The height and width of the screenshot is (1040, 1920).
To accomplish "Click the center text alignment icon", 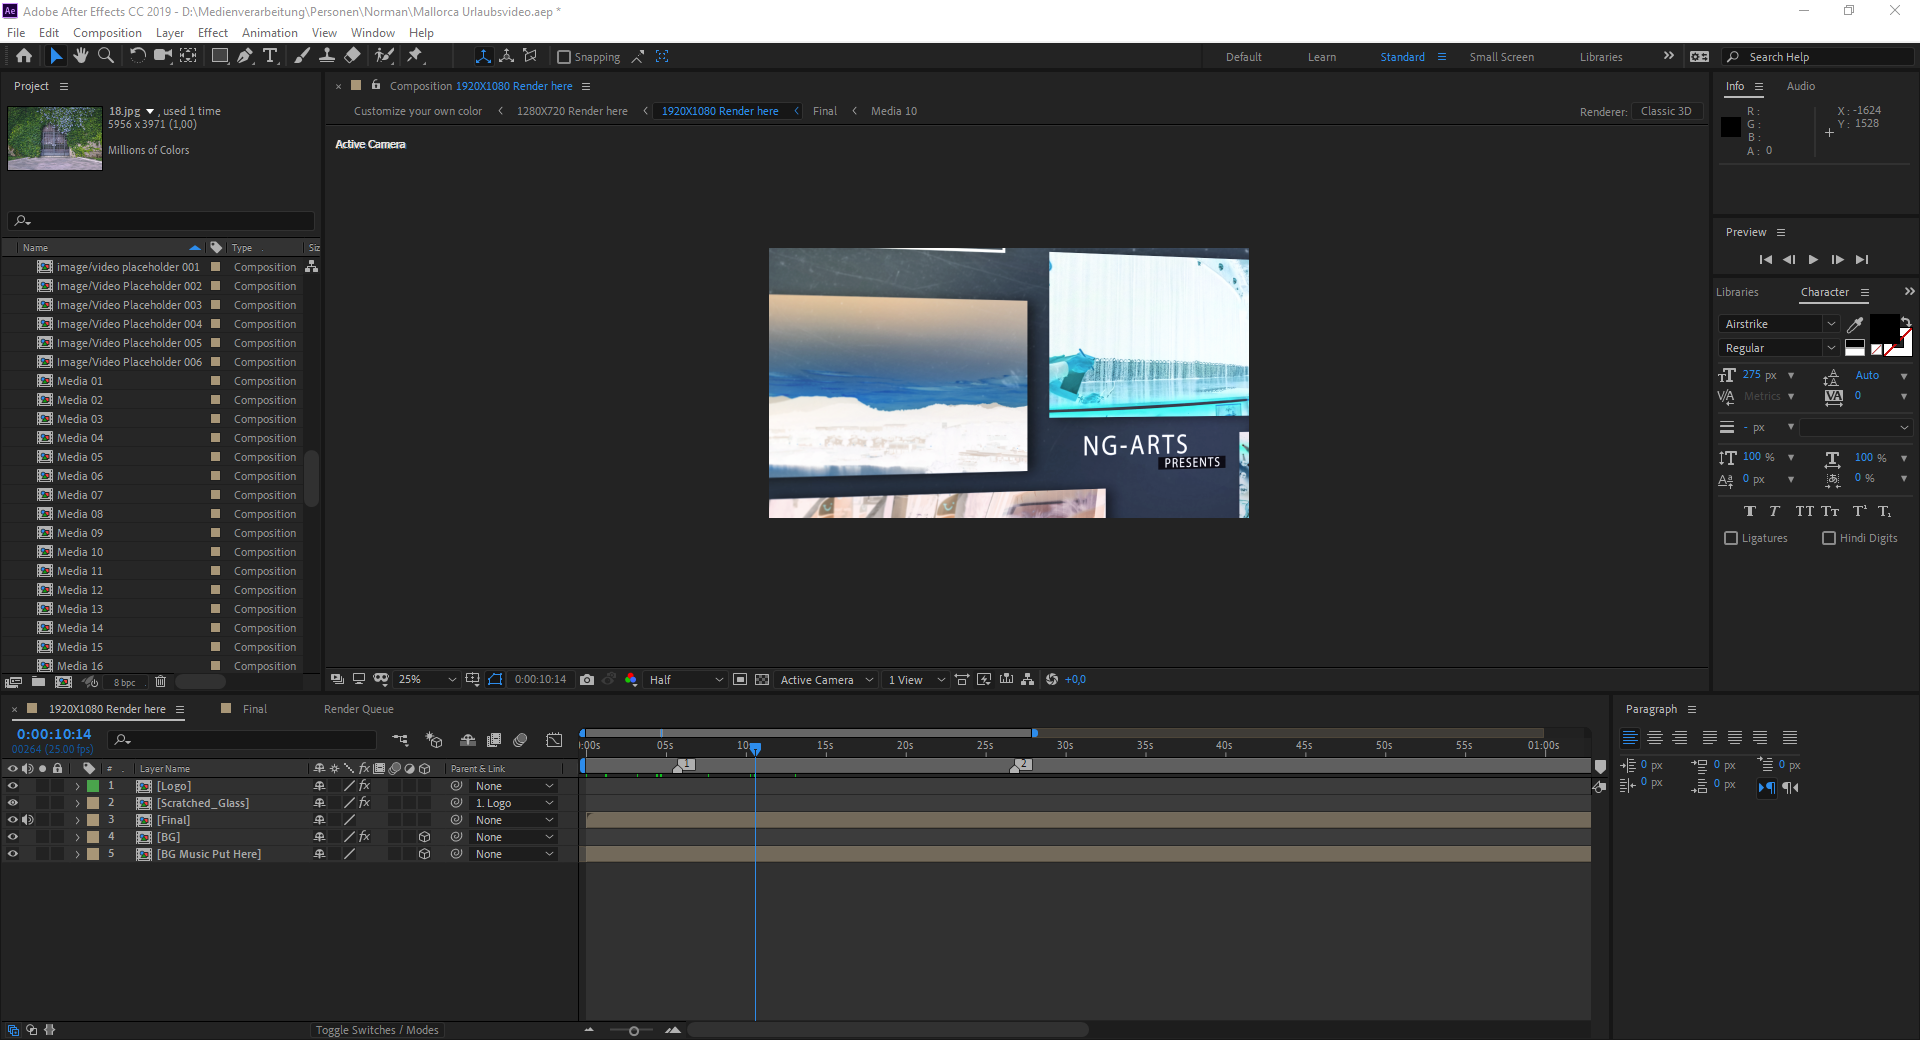I will click(1655, 738).
